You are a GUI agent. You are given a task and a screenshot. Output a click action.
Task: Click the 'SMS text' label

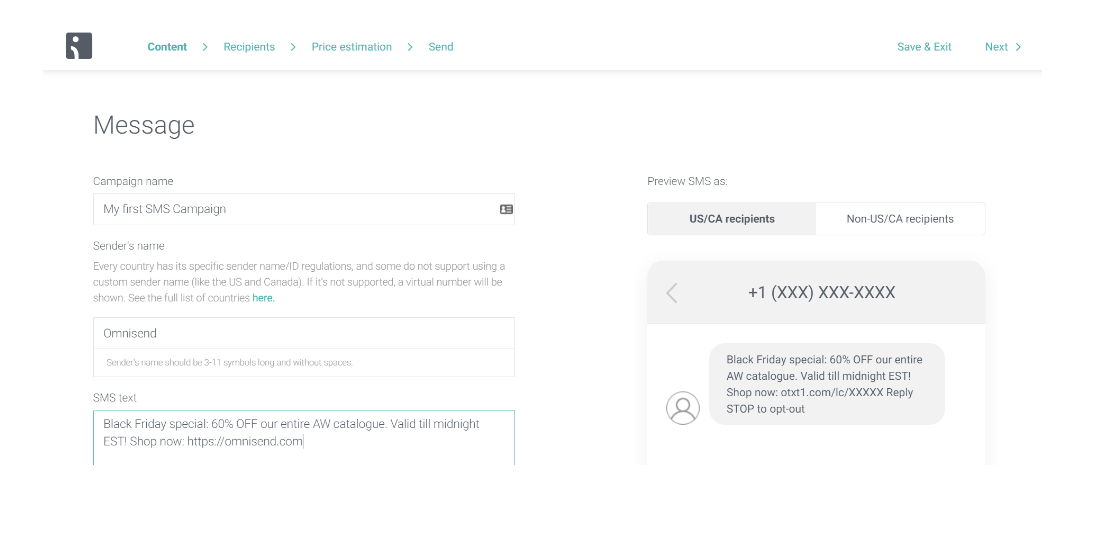coord(115,397)
